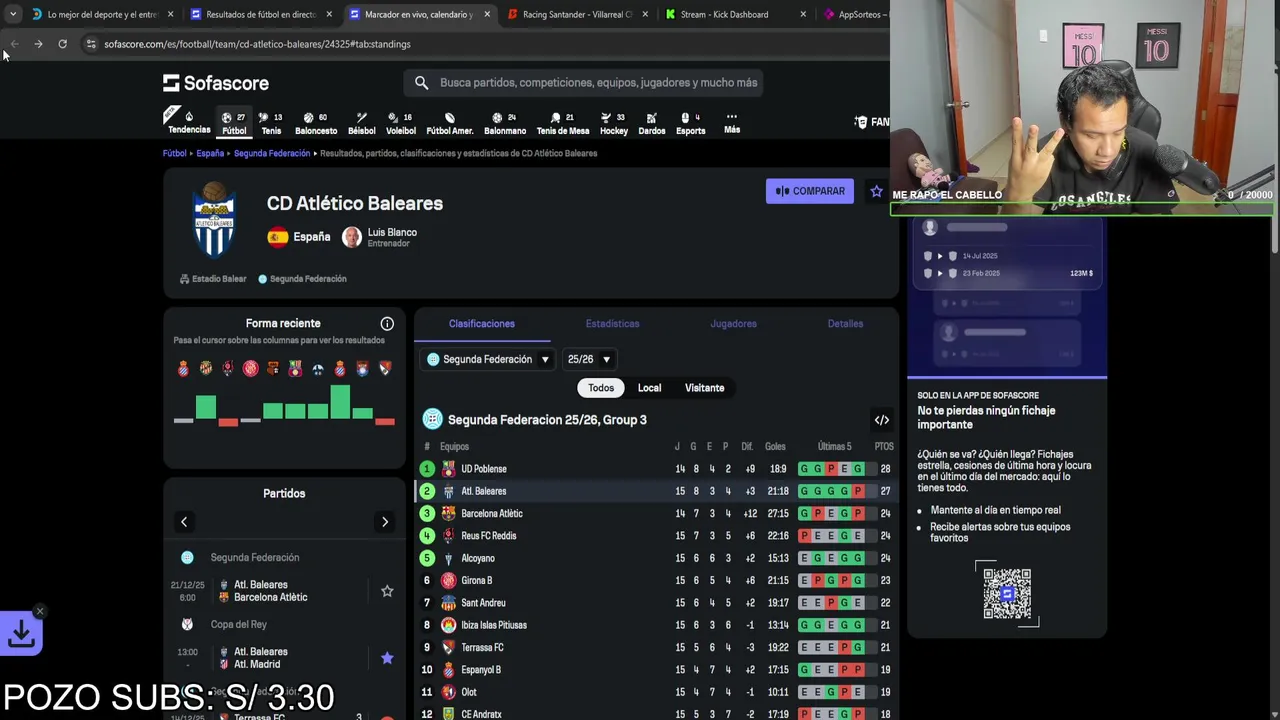Screen dimensions: 1280x720
Task: Click the browser address bar URL
Action: (x=257, y=44)
